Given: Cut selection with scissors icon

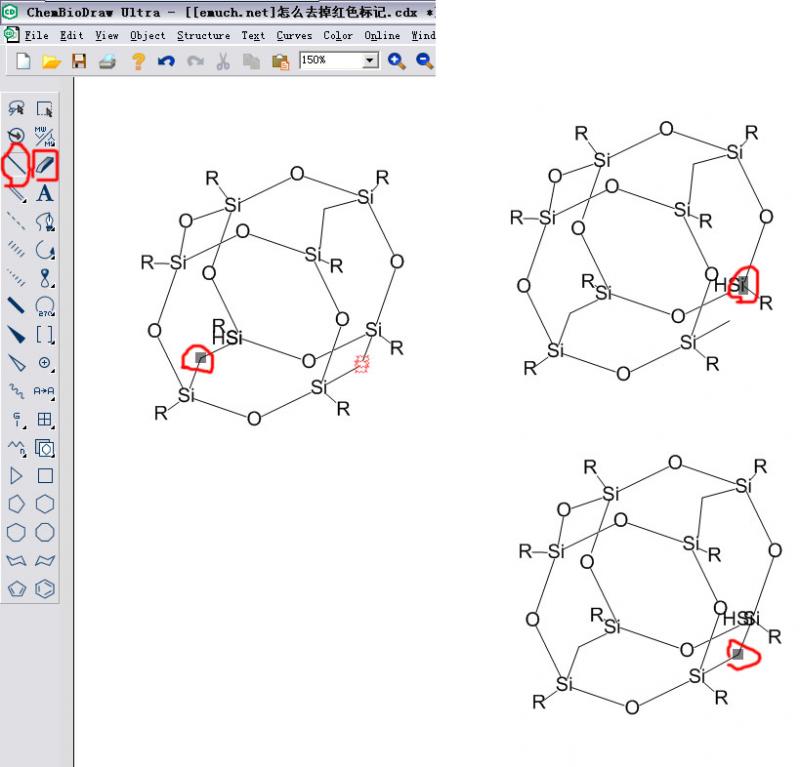Looking at the screenshot, I should (x=223, y=61).
